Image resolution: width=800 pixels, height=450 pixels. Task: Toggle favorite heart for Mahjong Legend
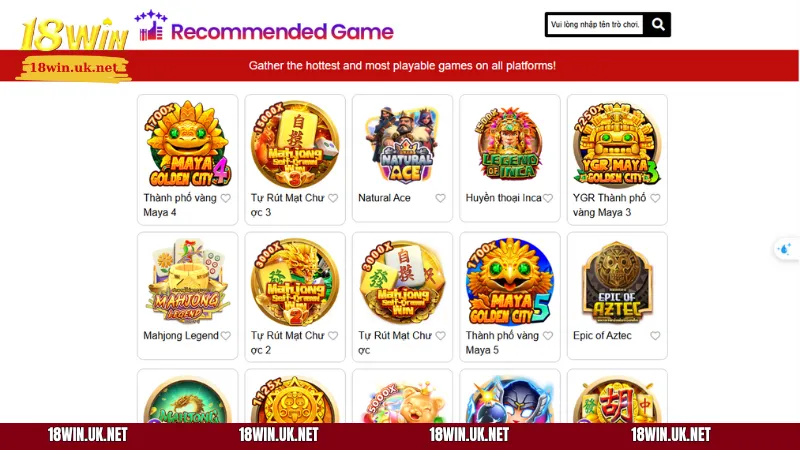tap(226, 336)
